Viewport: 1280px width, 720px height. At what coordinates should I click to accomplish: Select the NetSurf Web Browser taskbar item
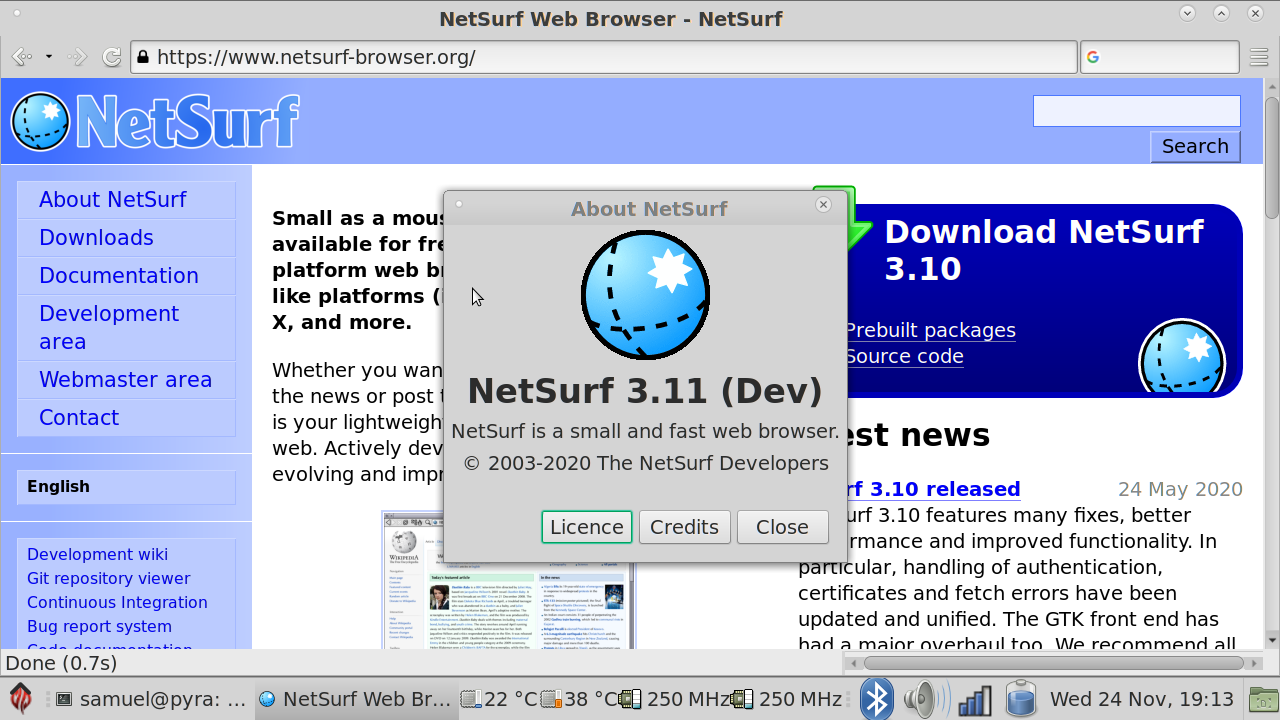355,699
